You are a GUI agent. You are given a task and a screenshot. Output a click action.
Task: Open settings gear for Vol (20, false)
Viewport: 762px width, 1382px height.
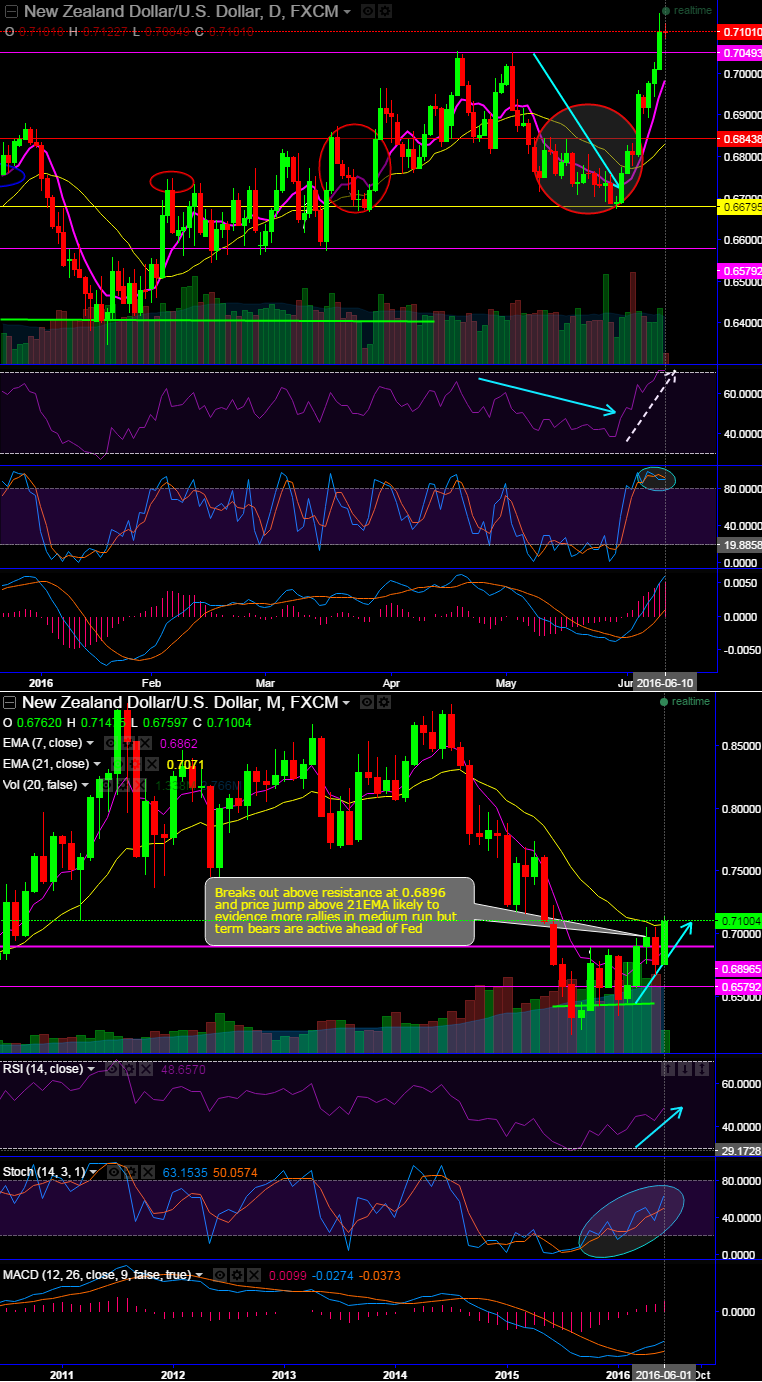(x=123, y=785)
